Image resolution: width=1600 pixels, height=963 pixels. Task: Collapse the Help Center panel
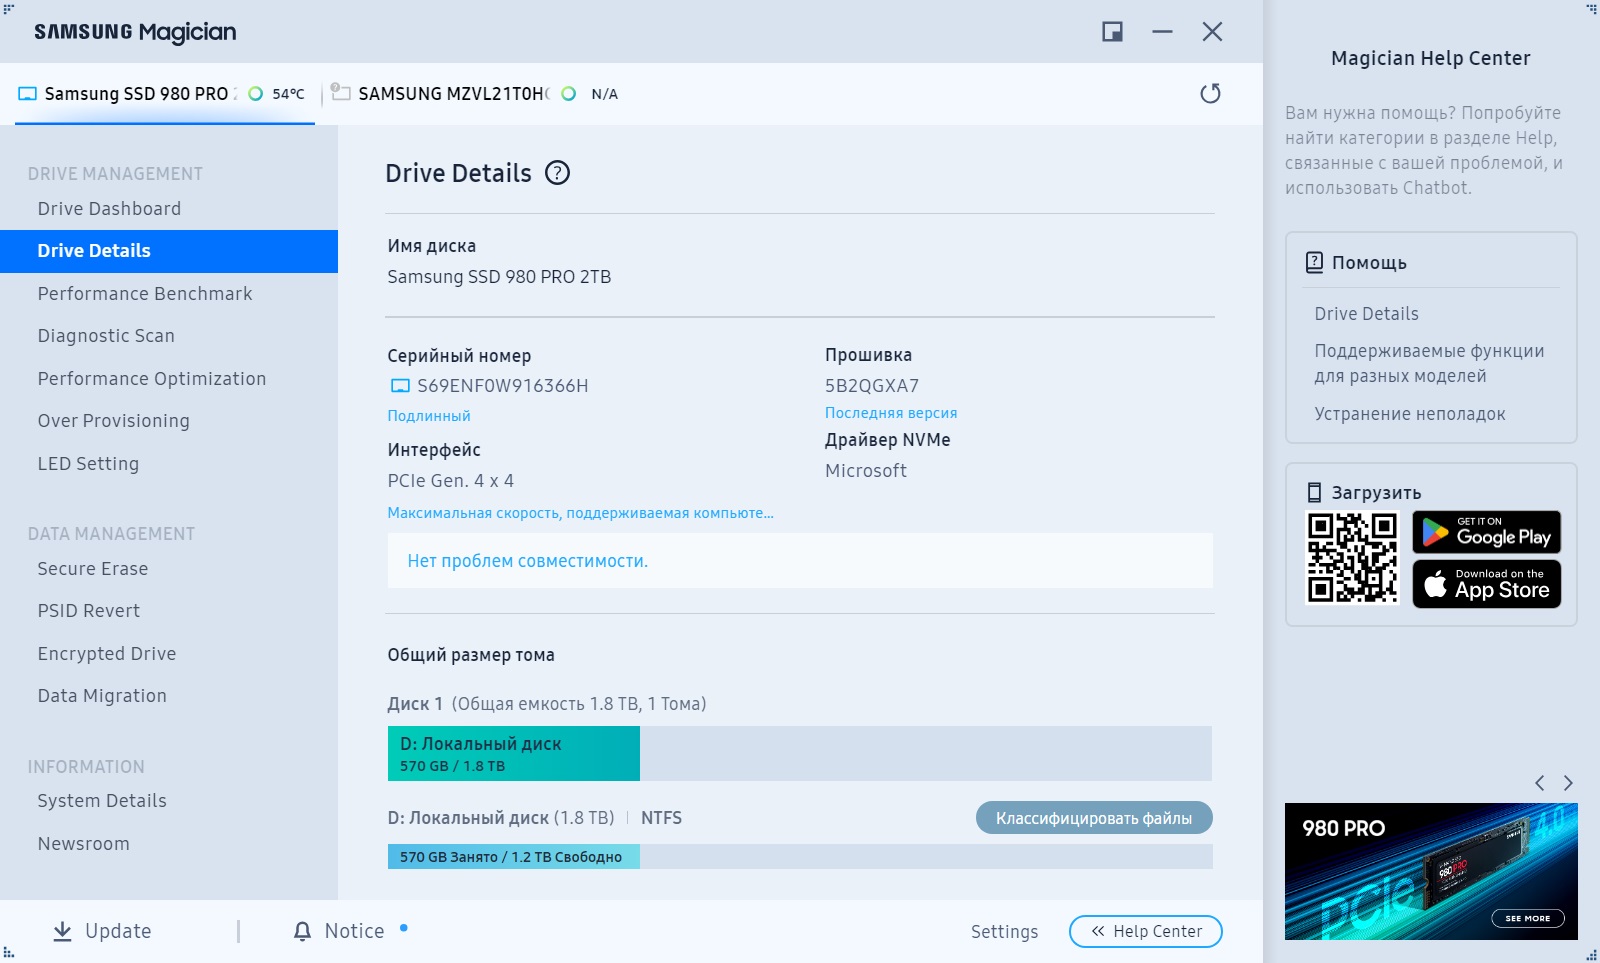coord(1146,931)
